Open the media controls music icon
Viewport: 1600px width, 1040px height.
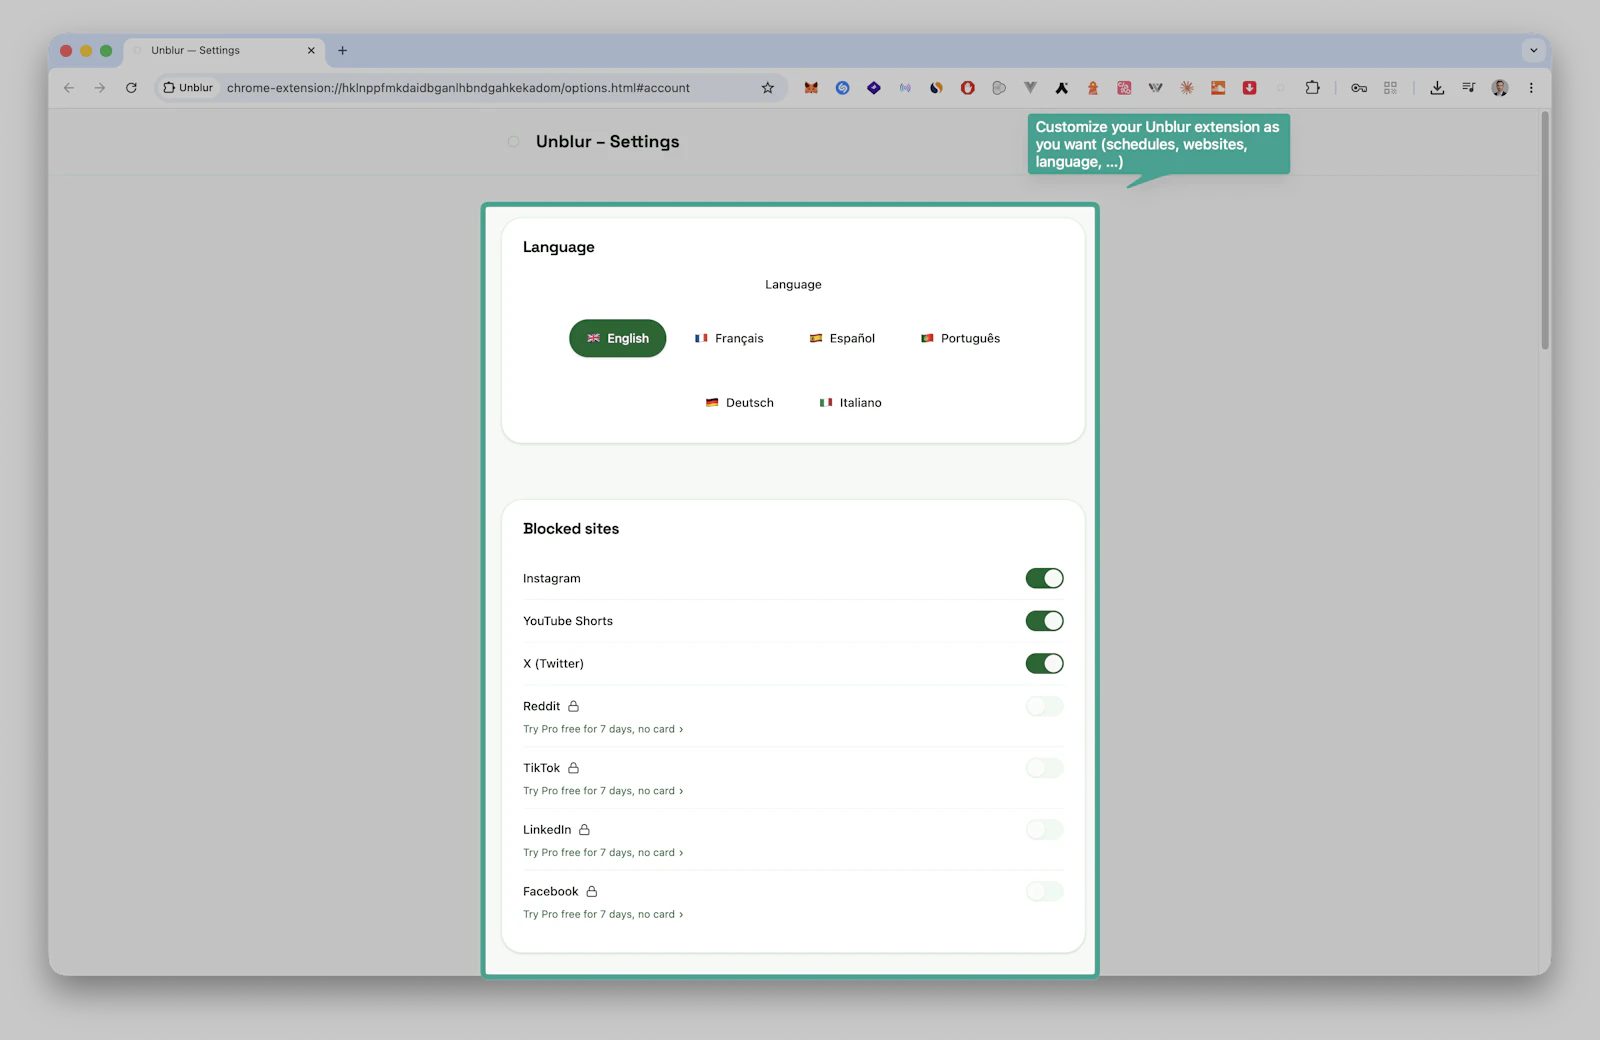pos(1468,88)
